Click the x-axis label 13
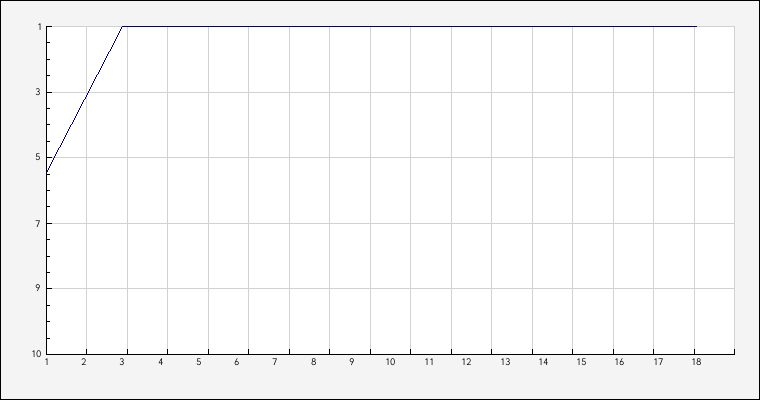 (505, 362)
